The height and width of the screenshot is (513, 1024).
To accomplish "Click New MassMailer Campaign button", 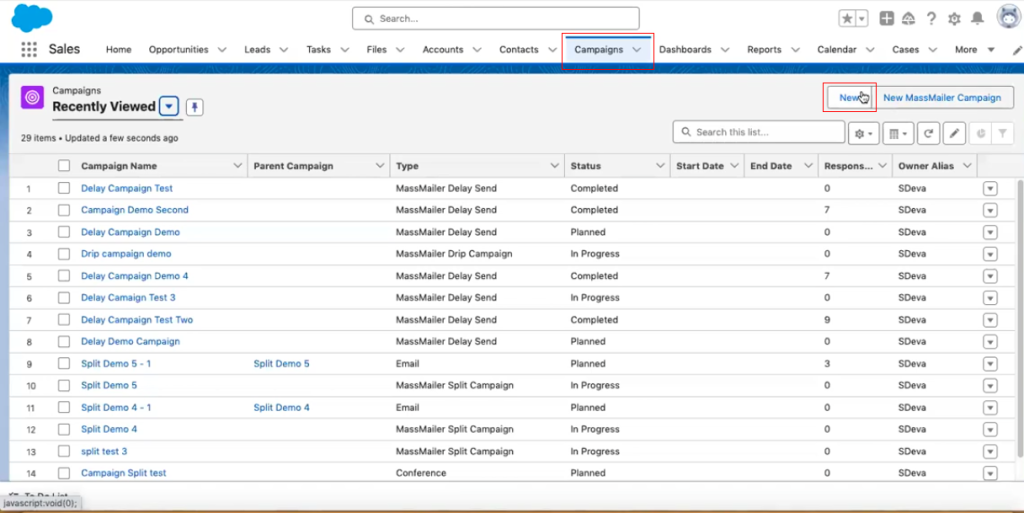I will tap(942, 98).
